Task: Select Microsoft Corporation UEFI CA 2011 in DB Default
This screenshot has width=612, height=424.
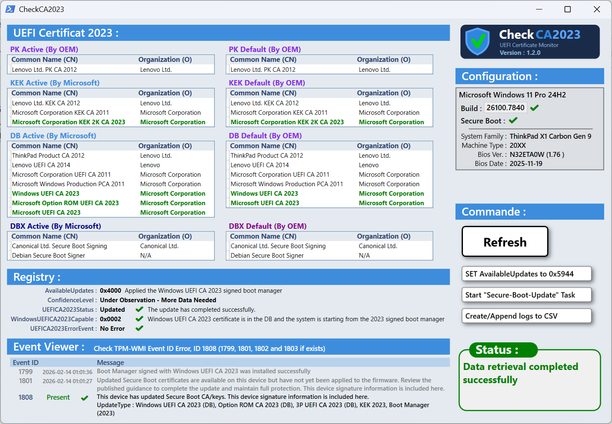Action: [329, 175]
